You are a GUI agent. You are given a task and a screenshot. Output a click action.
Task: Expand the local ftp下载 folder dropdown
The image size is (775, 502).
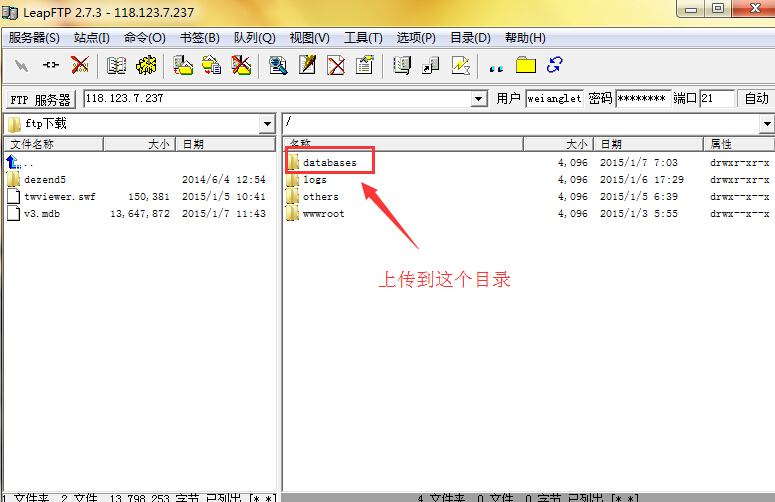(x=267, y=124)
